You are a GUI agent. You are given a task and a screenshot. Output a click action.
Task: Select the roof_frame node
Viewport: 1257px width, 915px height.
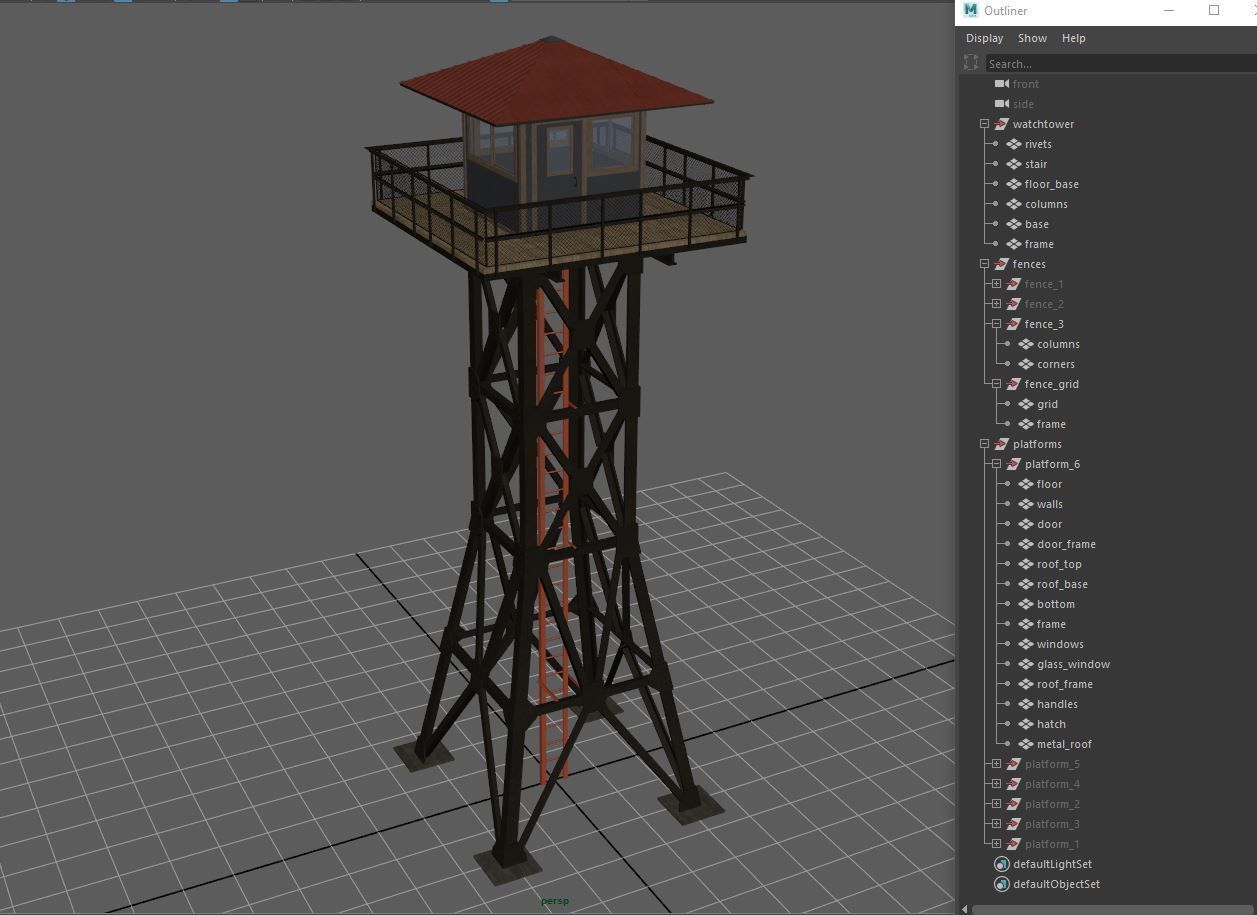click(x=1065, y=684)
